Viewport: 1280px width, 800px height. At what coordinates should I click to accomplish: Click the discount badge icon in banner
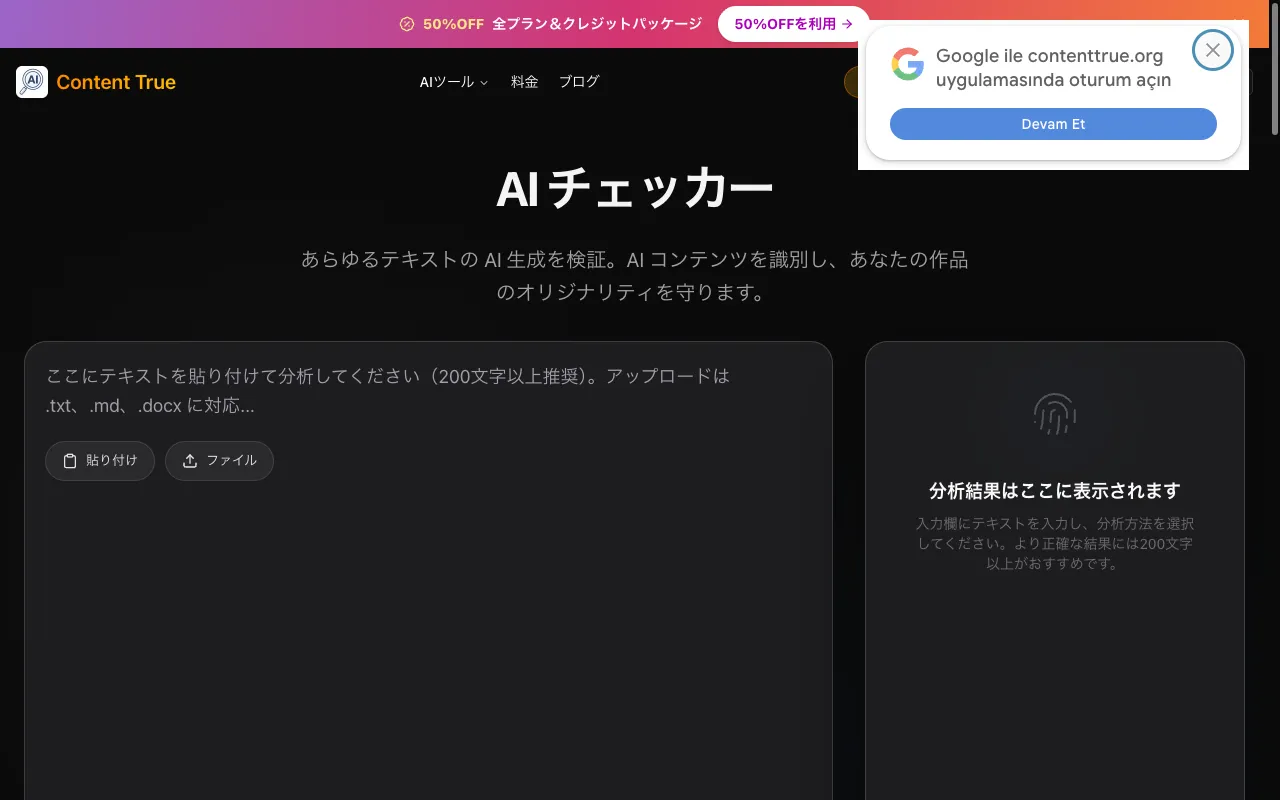click(407, 24)
